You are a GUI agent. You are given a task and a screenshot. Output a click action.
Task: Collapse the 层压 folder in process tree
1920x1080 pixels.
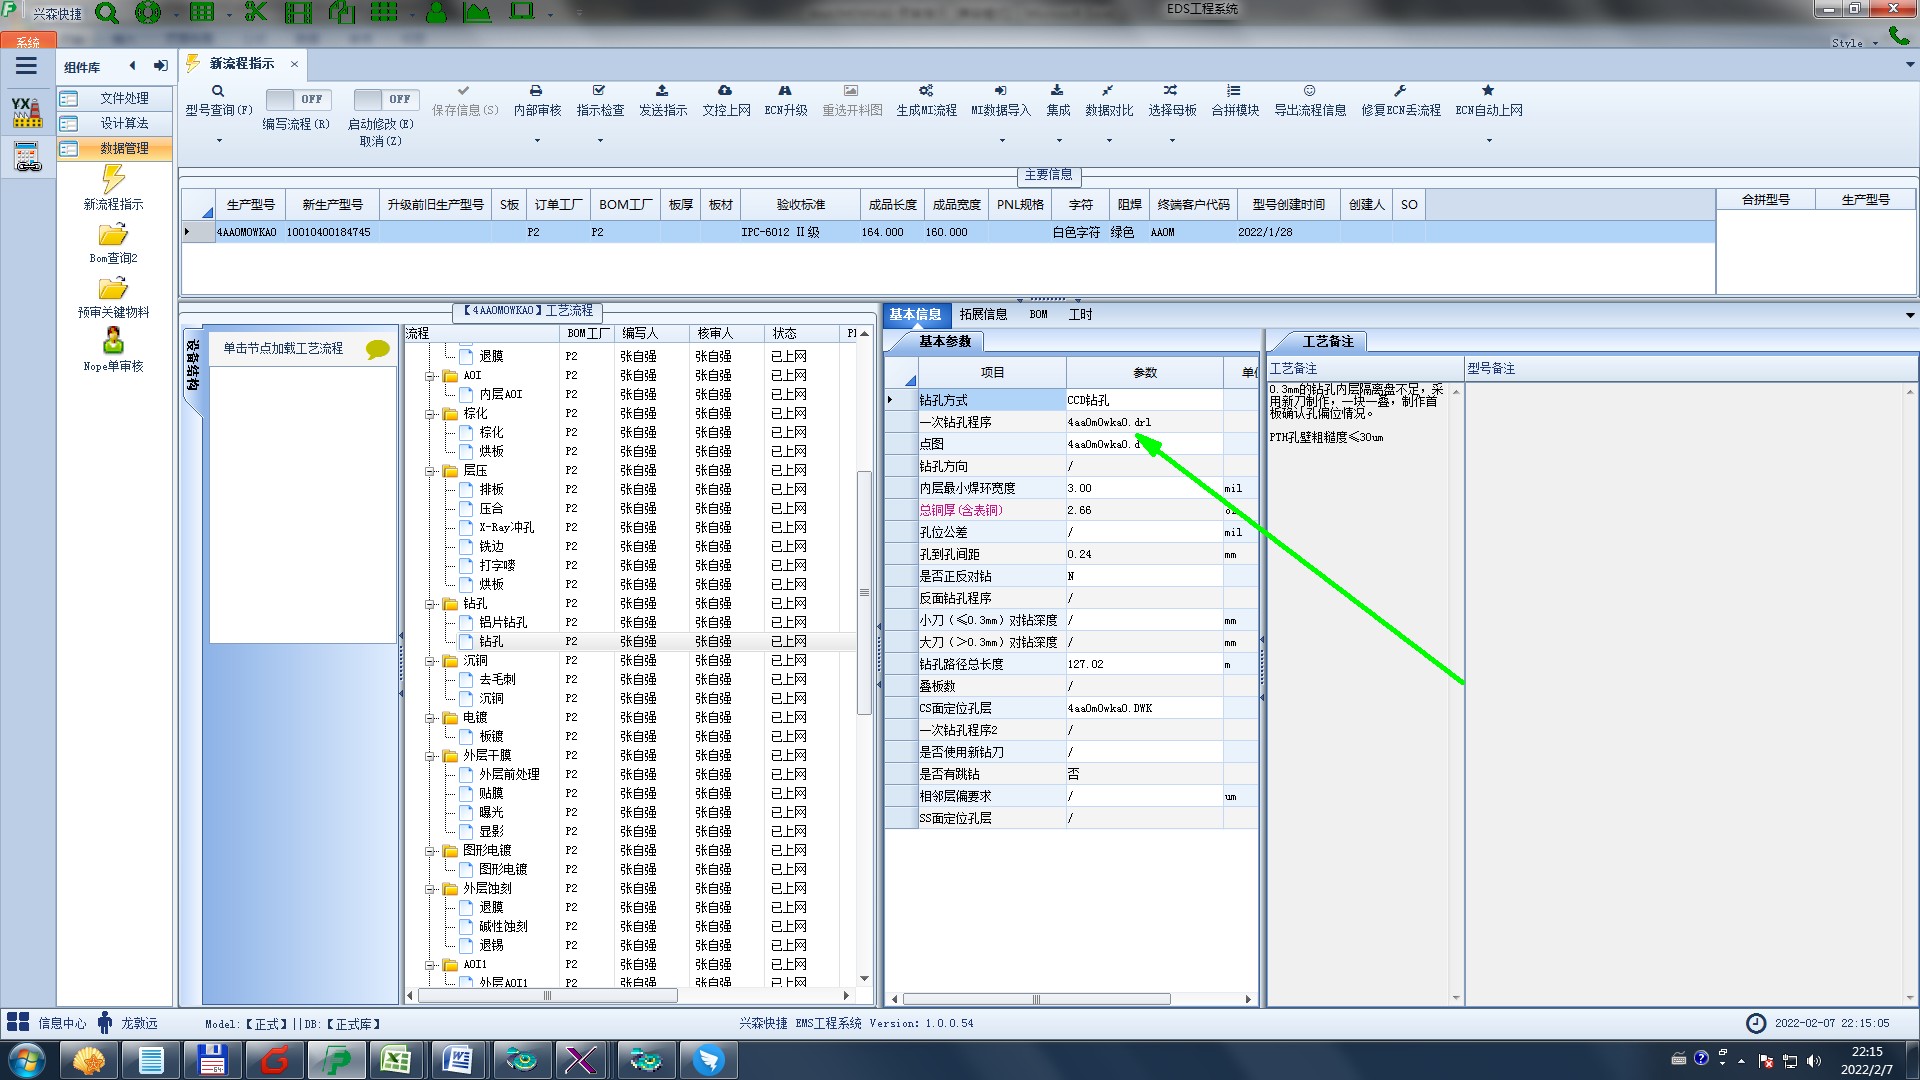click(x=430, y=471)
